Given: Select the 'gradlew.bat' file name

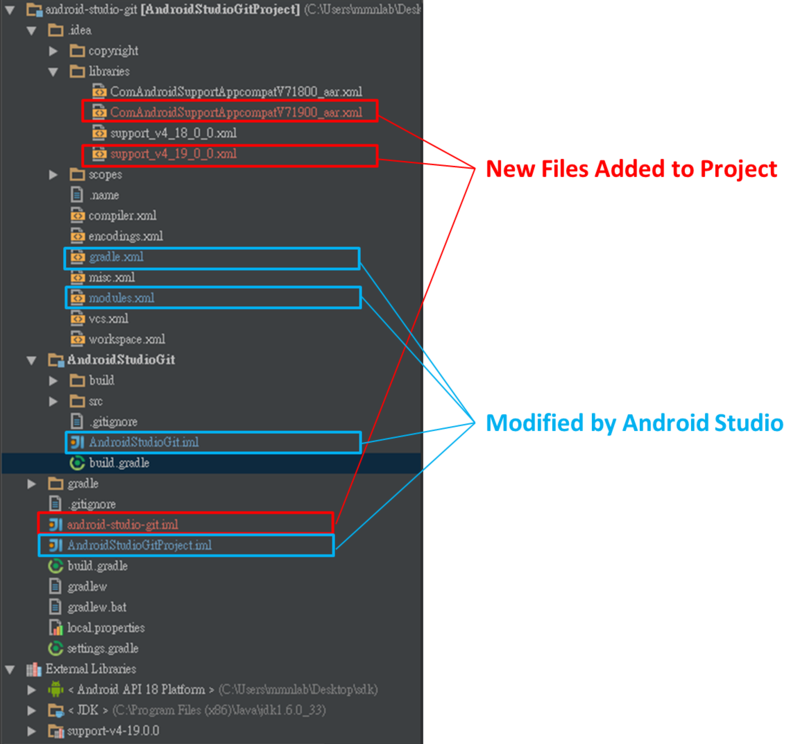Looking at the screenshot, I should pos(97,607).
